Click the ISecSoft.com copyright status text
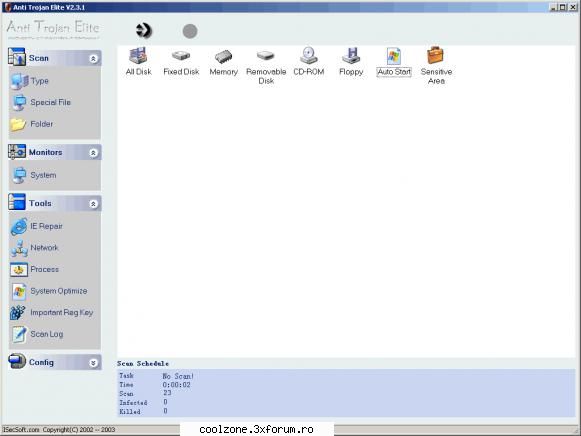This screenshot has height=436, width=581. point(59,430)
